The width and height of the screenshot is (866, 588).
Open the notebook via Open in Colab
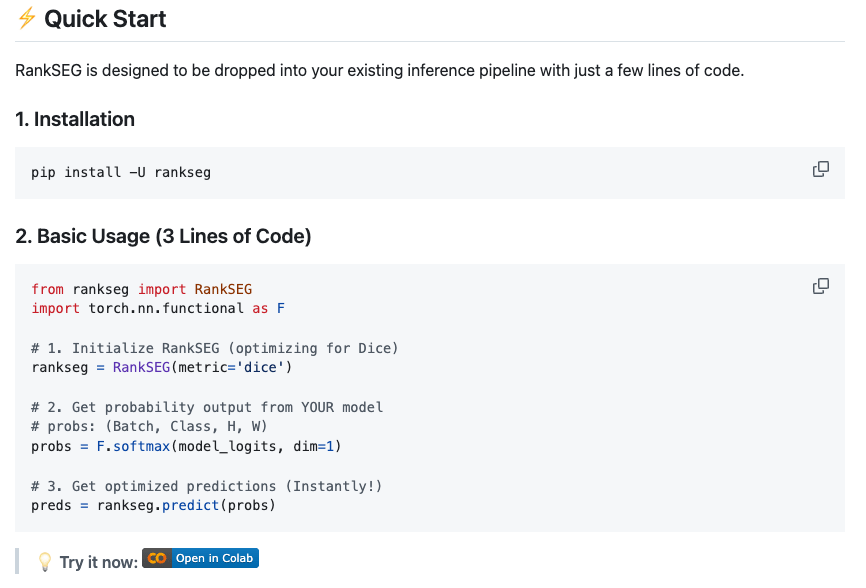(213, 558)
